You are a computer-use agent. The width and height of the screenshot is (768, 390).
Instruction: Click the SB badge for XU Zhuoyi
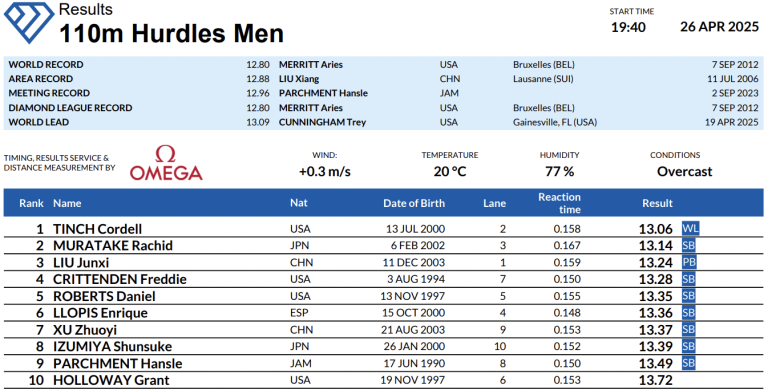click(x=689, y=330)
